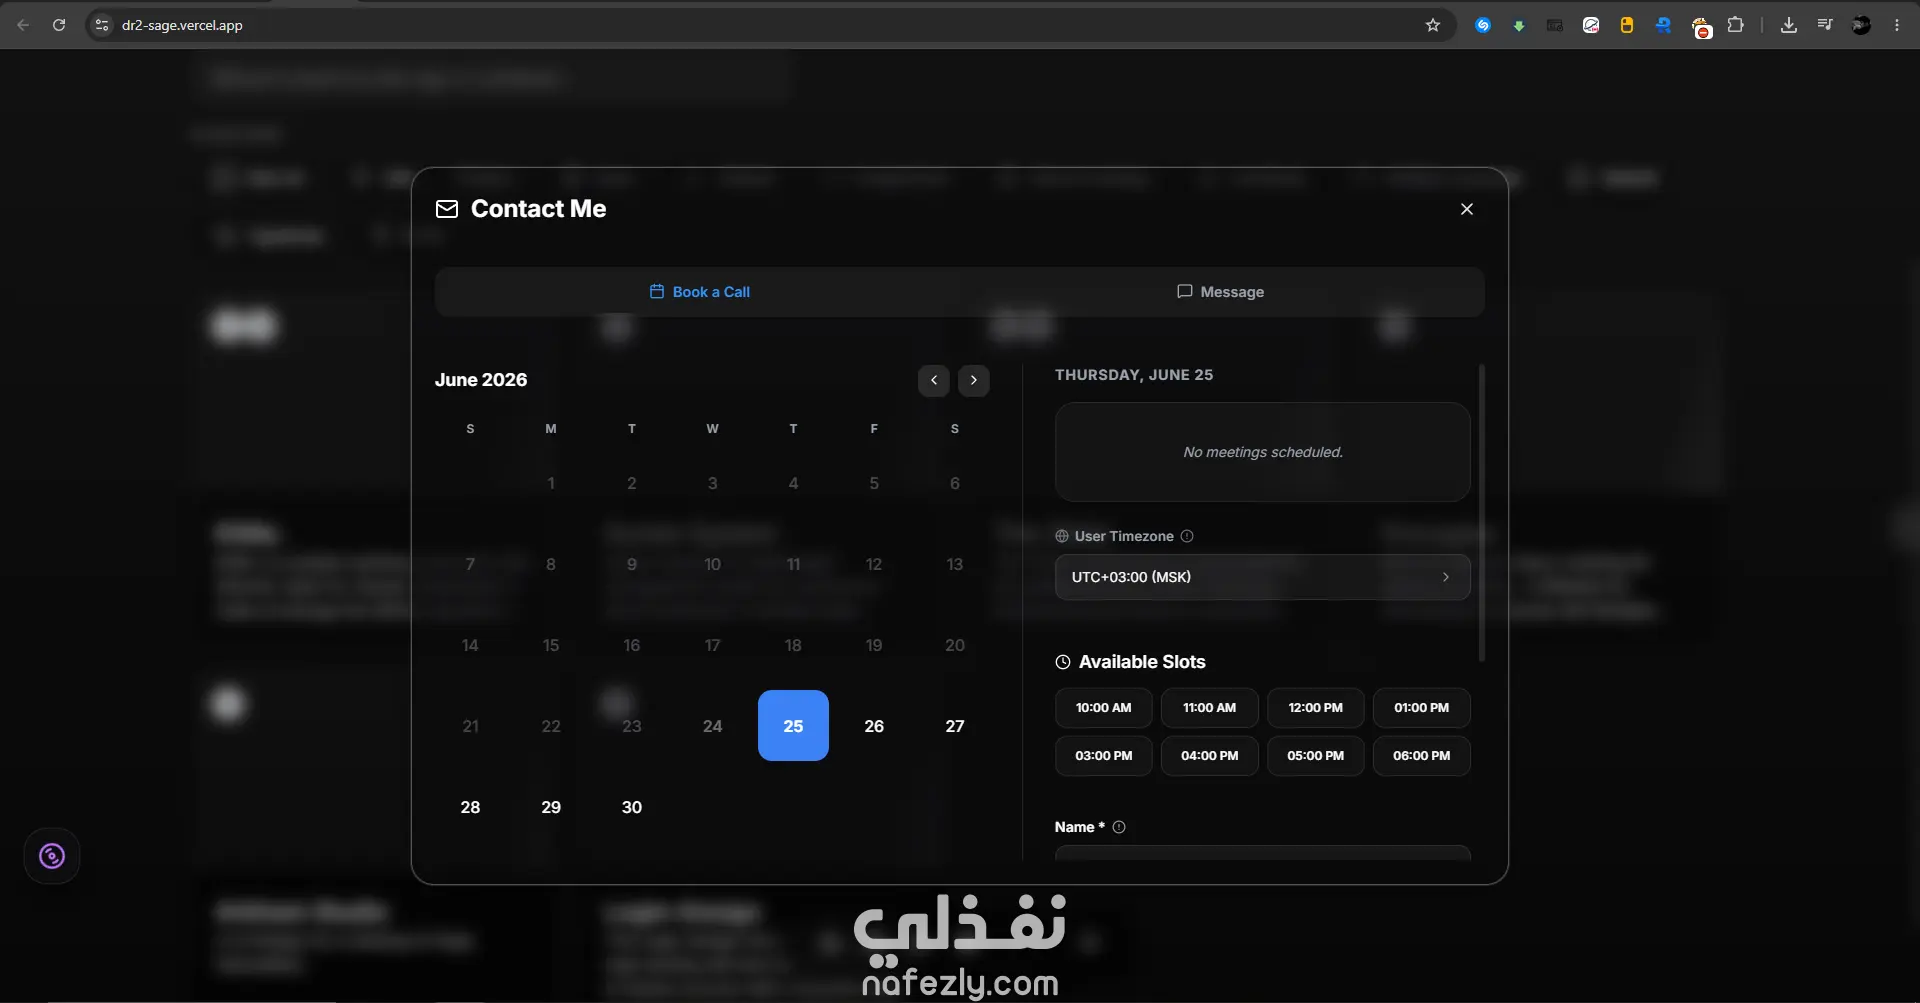Viewport: 1920px width, 1003px height.
Task: Select June 30 on the calendar
Action: tap(632, 807)
